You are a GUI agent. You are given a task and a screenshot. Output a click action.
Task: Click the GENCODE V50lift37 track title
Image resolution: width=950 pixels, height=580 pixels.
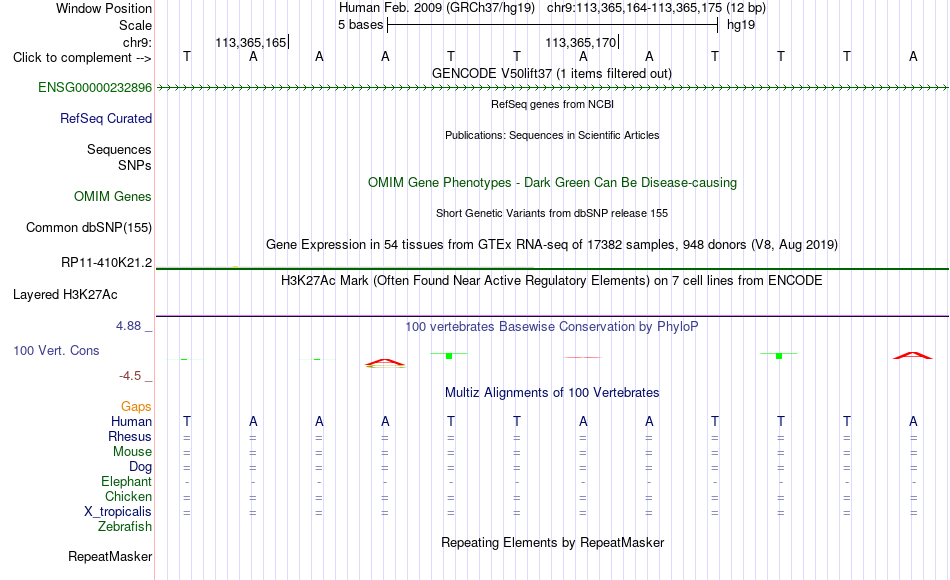(x=551, y=73)
